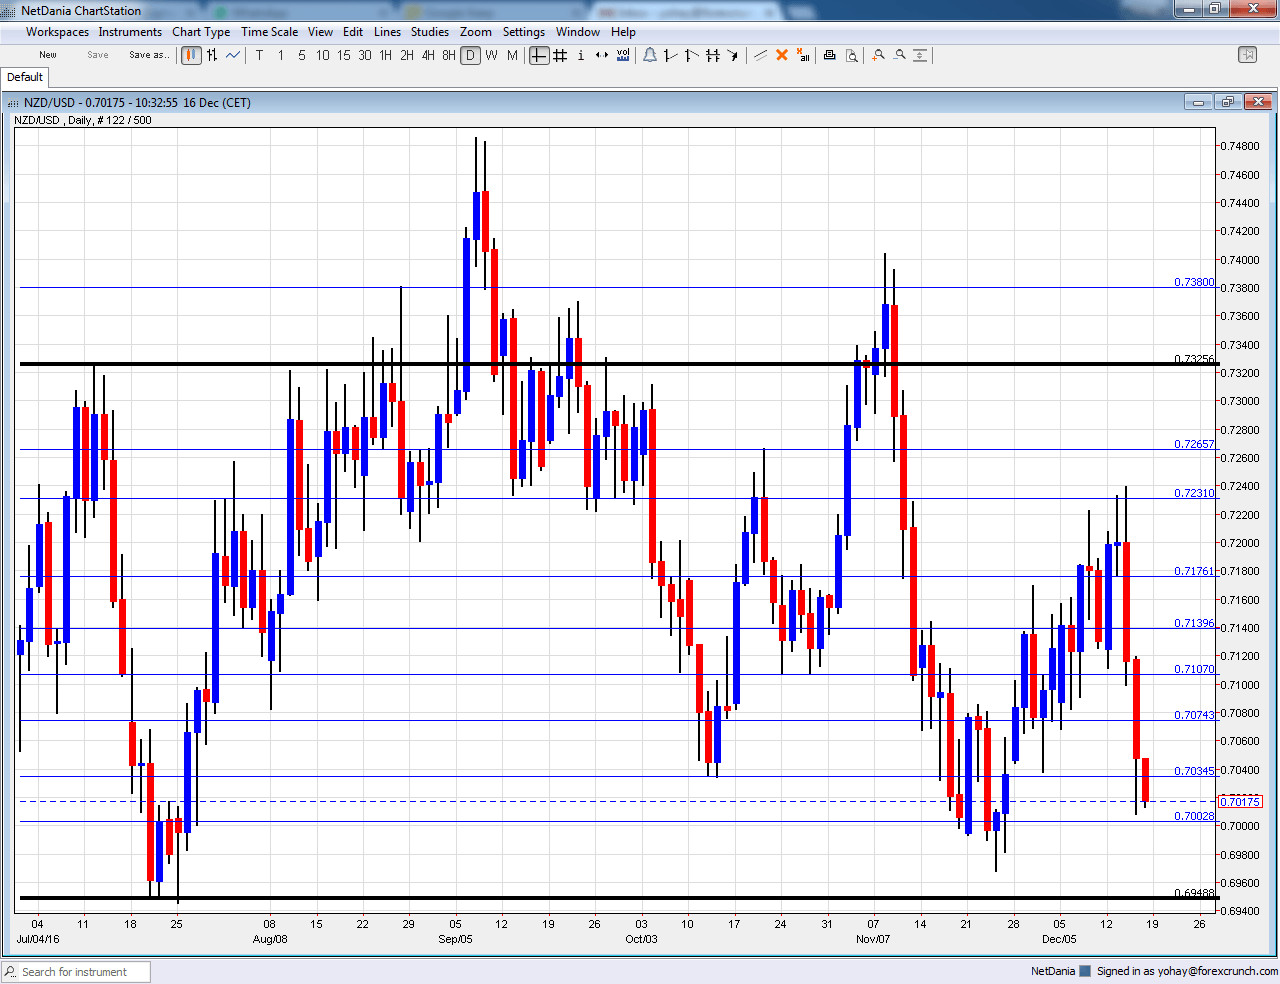1280x984 pixels.
Task: Select the candlestick chart type icon
Action: click(x=191, y=55)
